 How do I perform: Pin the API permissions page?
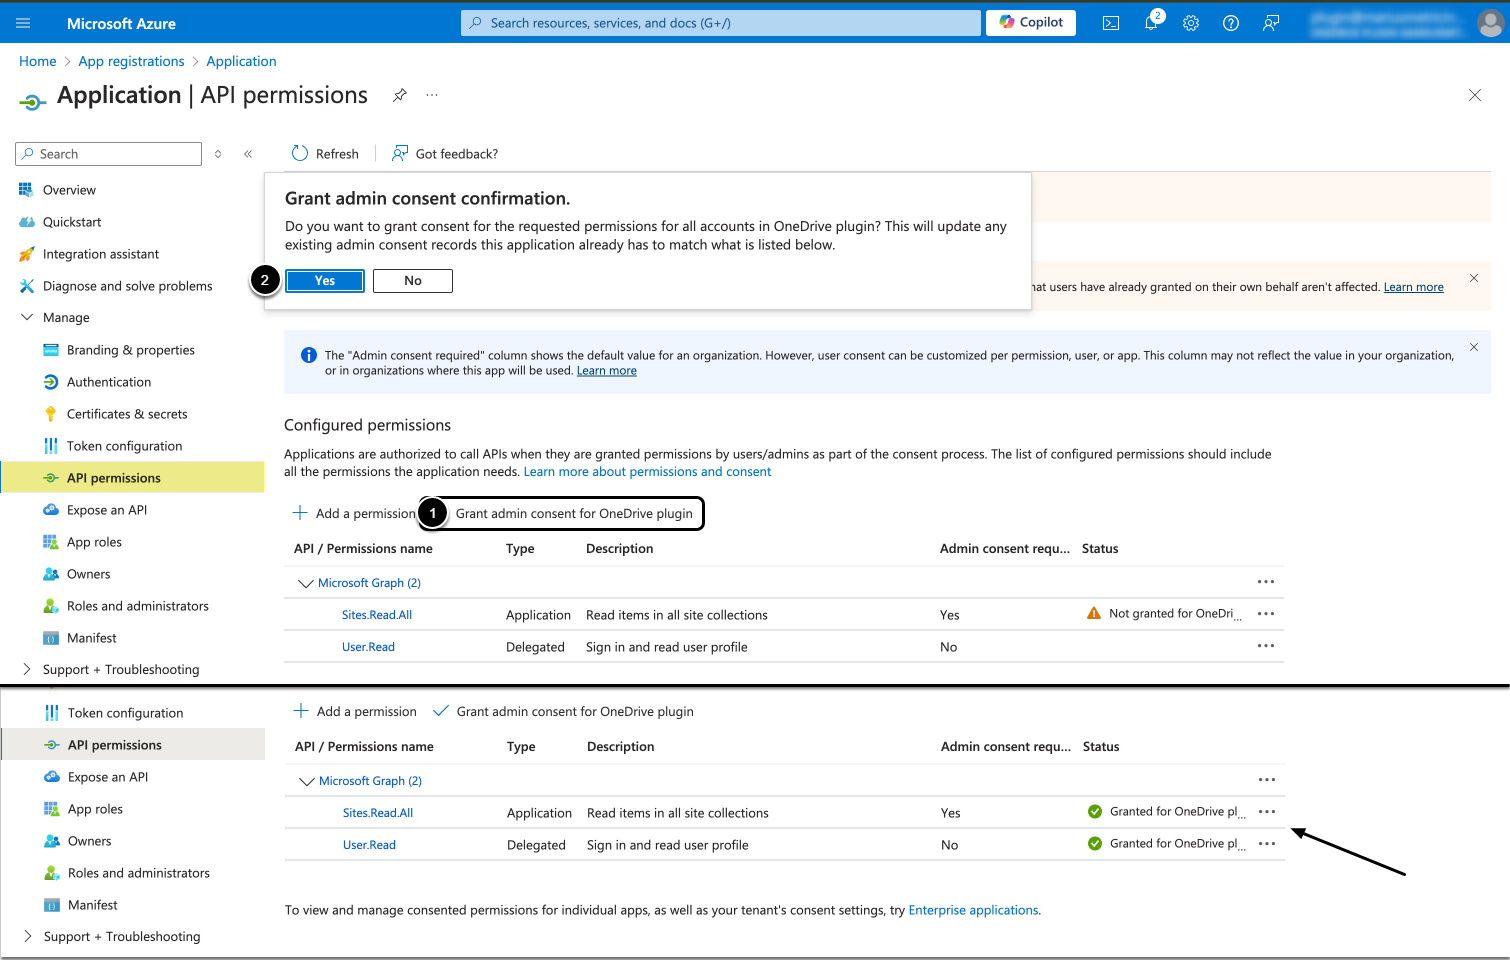pyautogui.click(x=400, y=95)
